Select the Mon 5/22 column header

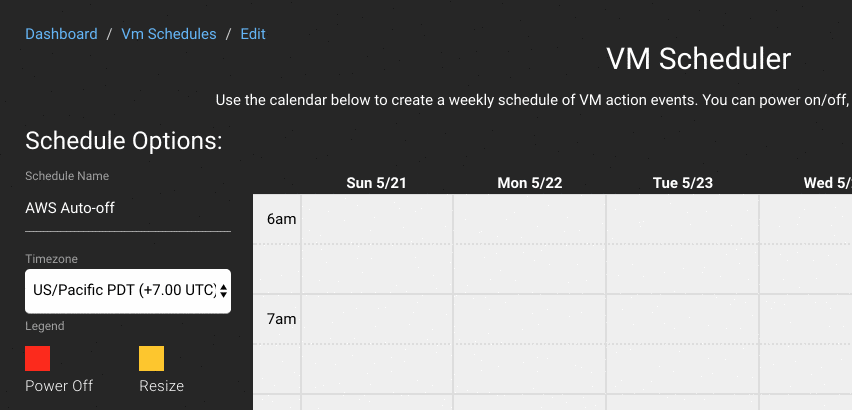pos(530,183)
